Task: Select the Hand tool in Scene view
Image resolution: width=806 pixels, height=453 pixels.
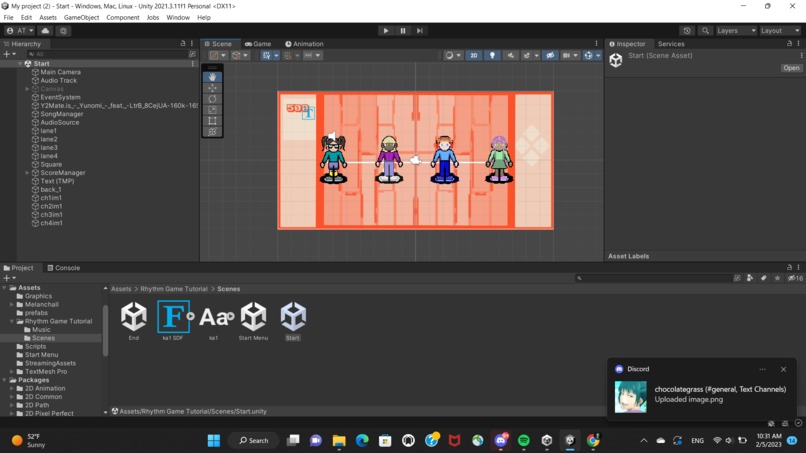Action: click(x=212, y=77)
